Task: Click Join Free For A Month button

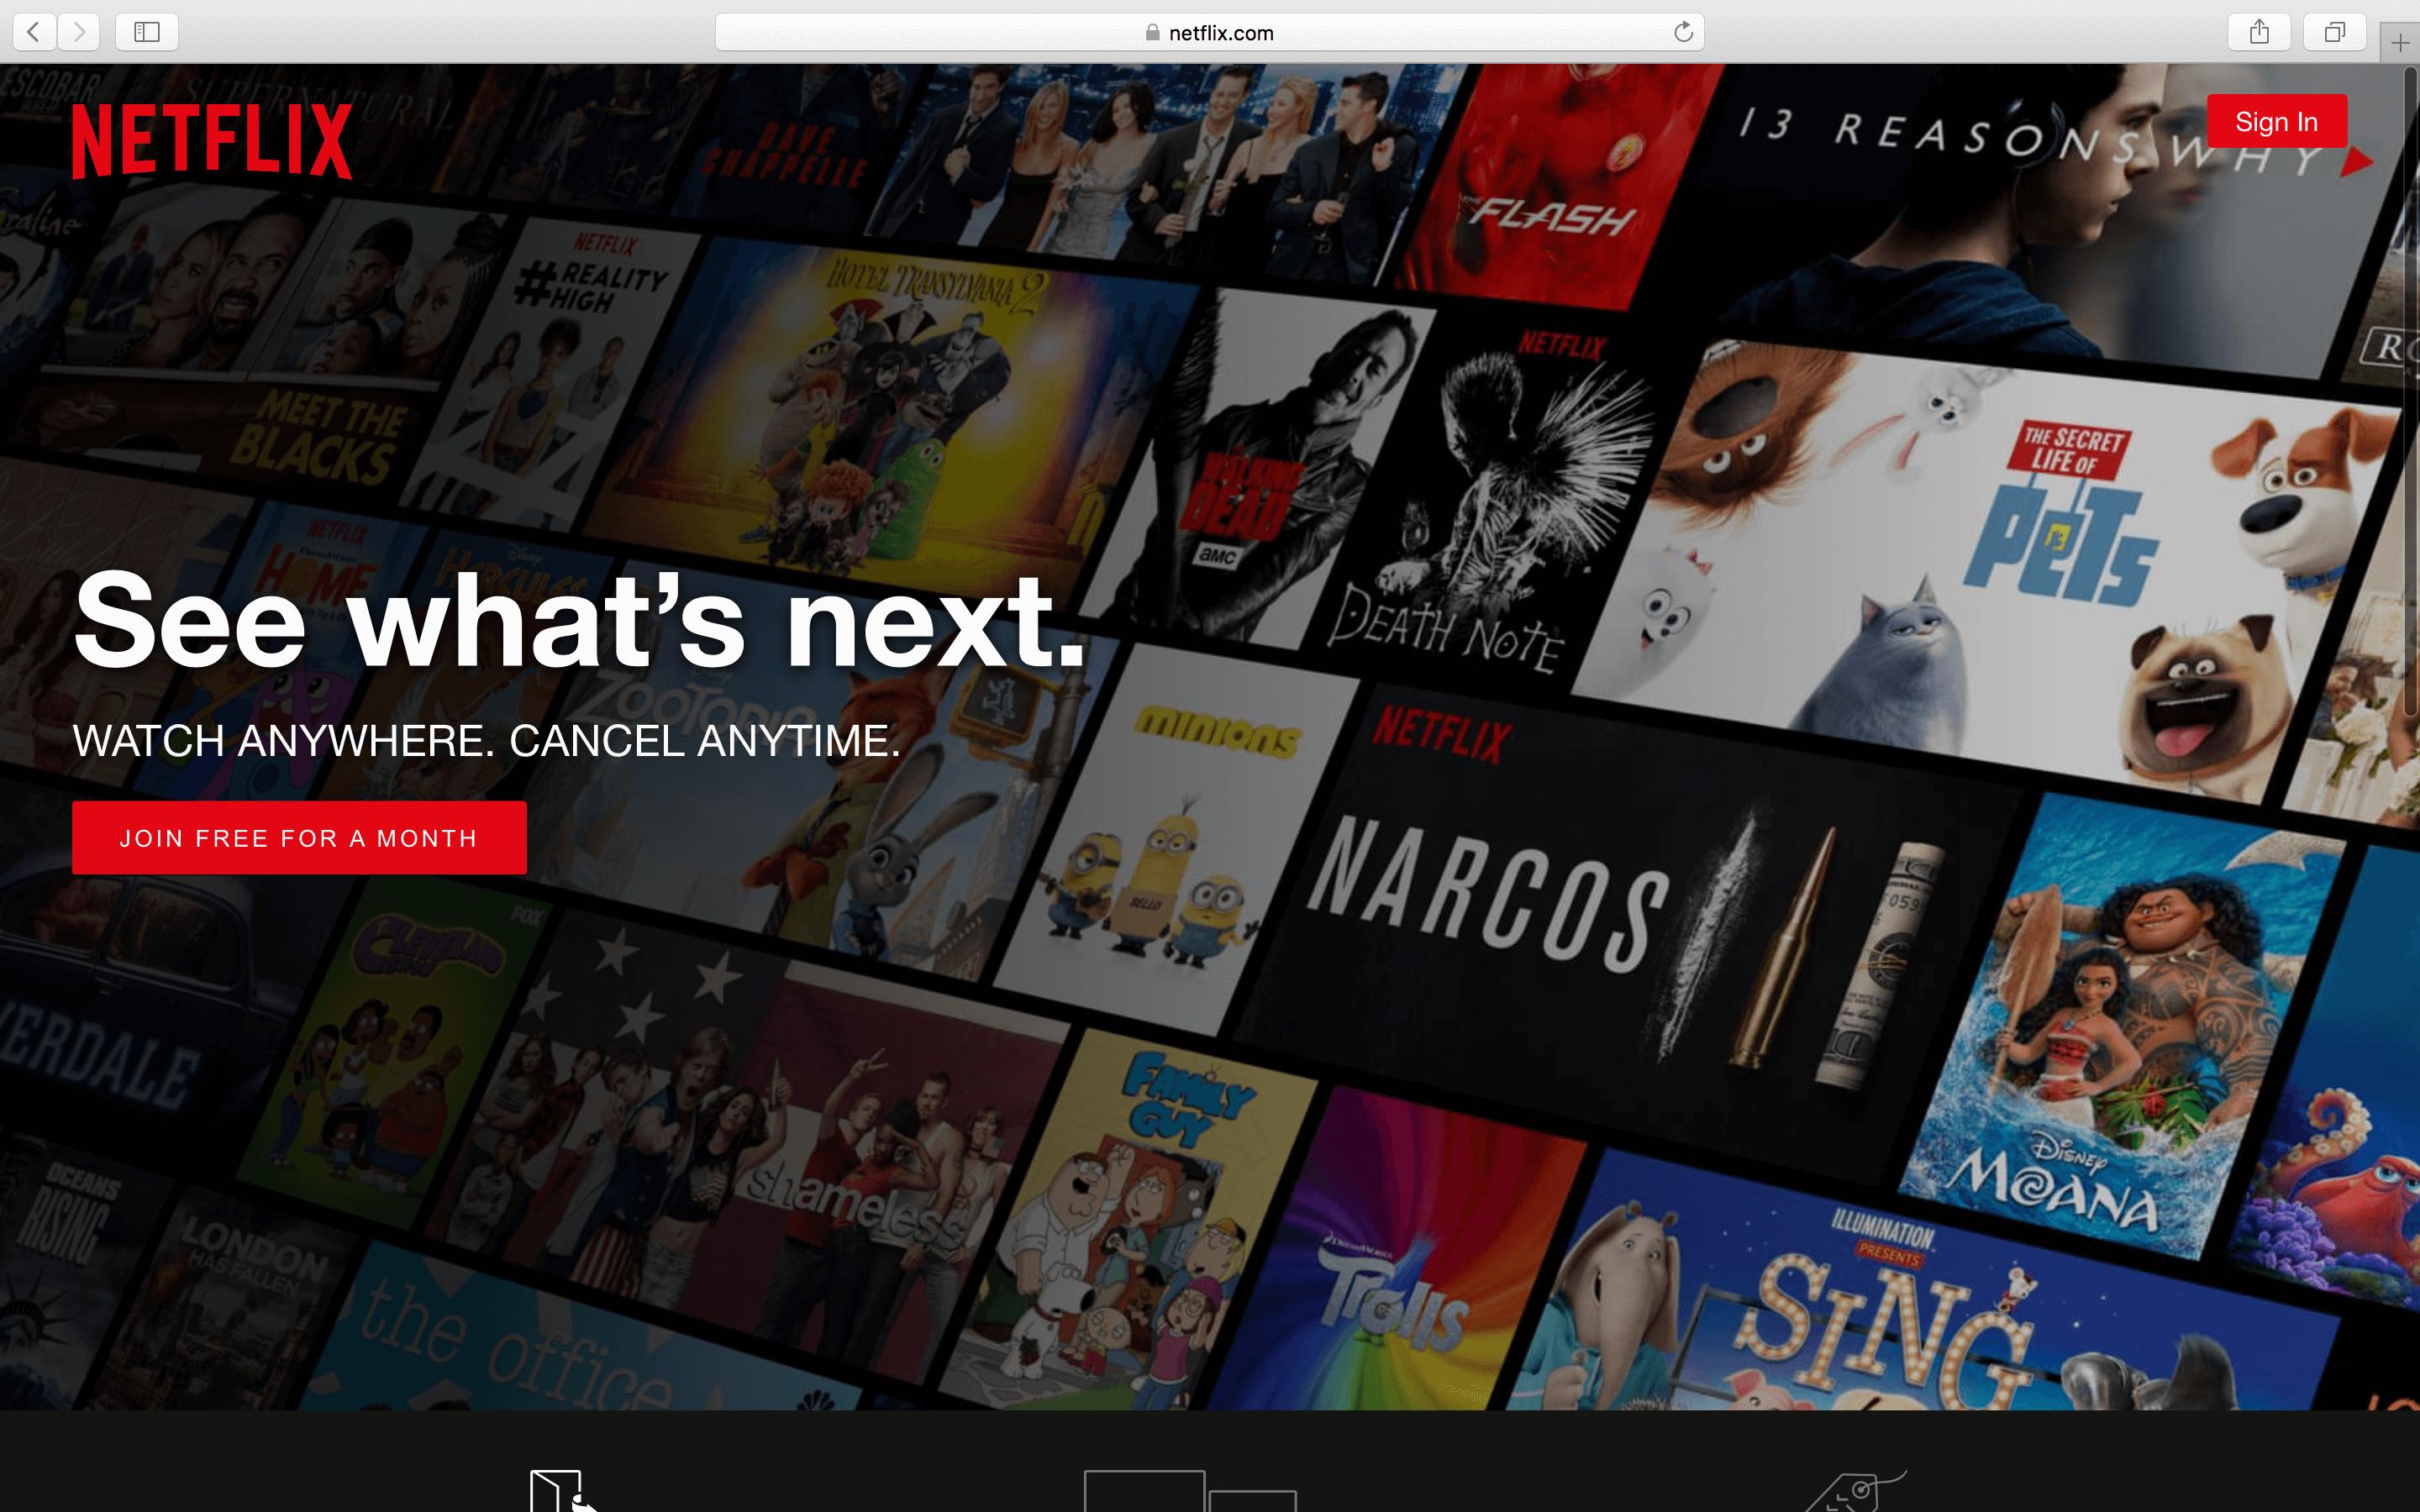Action: pos(298,837)
